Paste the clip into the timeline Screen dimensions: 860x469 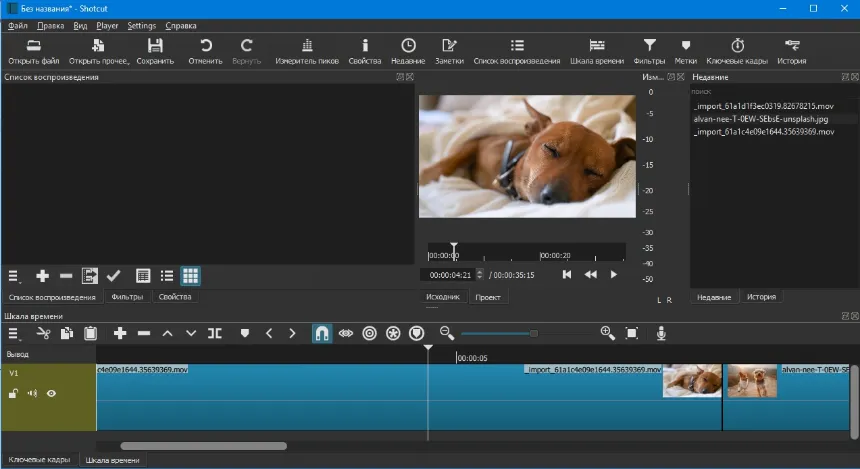90,333
